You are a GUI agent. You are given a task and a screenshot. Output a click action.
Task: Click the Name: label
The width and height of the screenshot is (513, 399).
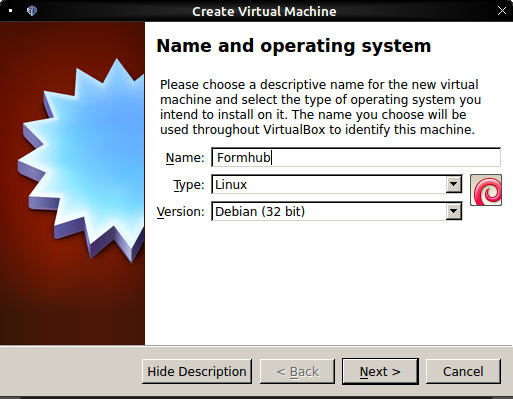tap(185, 158)
